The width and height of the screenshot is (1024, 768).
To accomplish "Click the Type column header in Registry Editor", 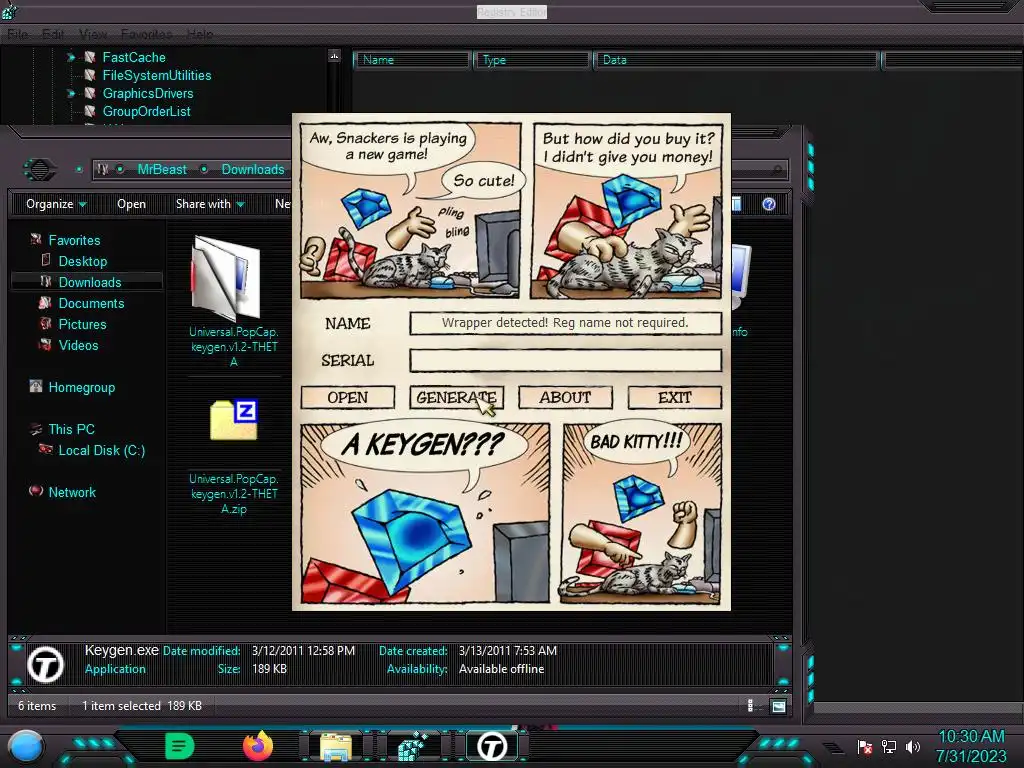I will click(532, 60).
